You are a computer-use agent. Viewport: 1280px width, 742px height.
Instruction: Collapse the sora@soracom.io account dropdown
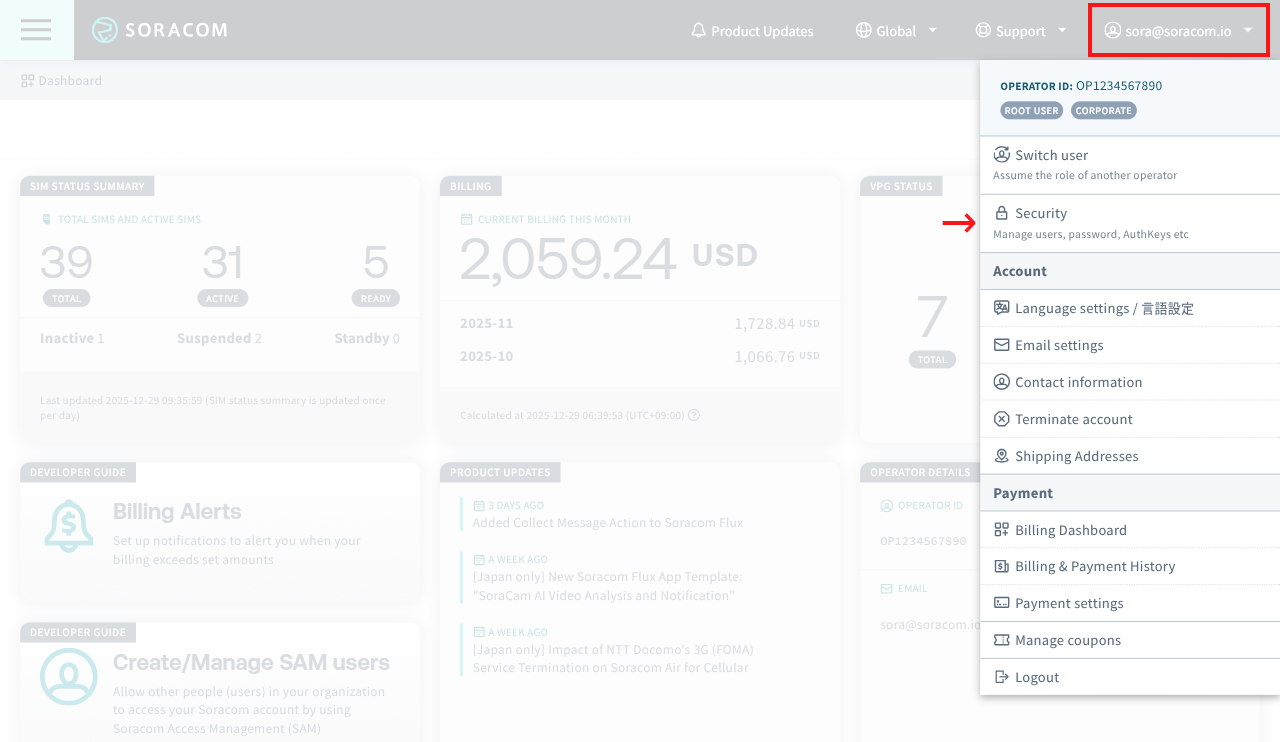pos(1178,30)
